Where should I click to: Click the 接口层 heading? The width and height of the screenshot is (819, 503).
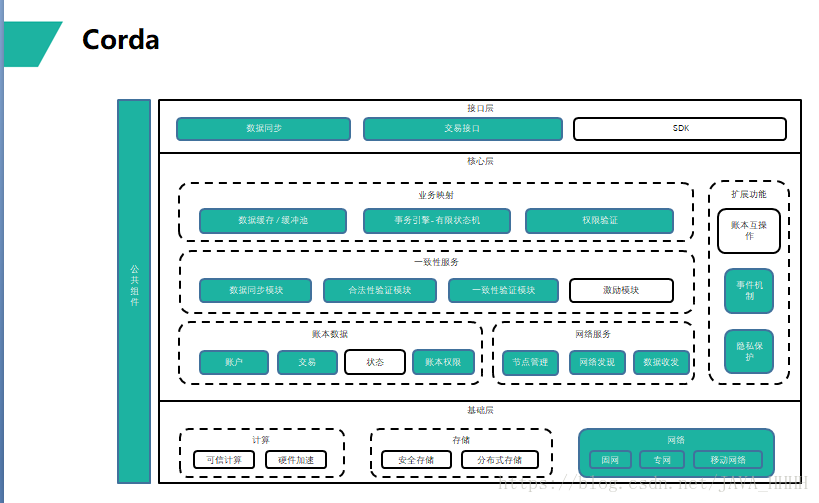pos(480,108)
